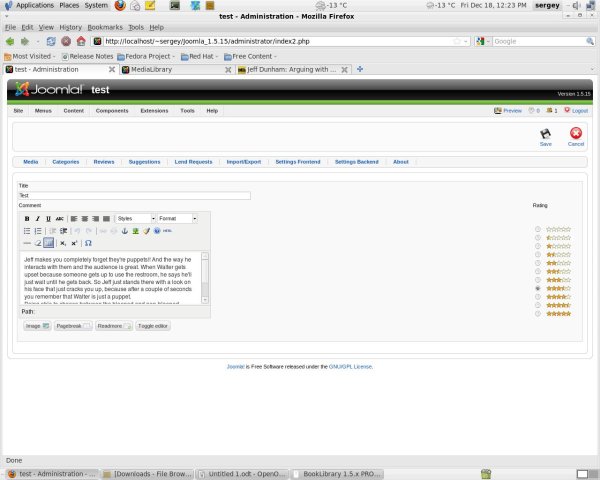Select the four and half star rating
This screenshot has height=480, width=600.
click(x=538, y=305)
